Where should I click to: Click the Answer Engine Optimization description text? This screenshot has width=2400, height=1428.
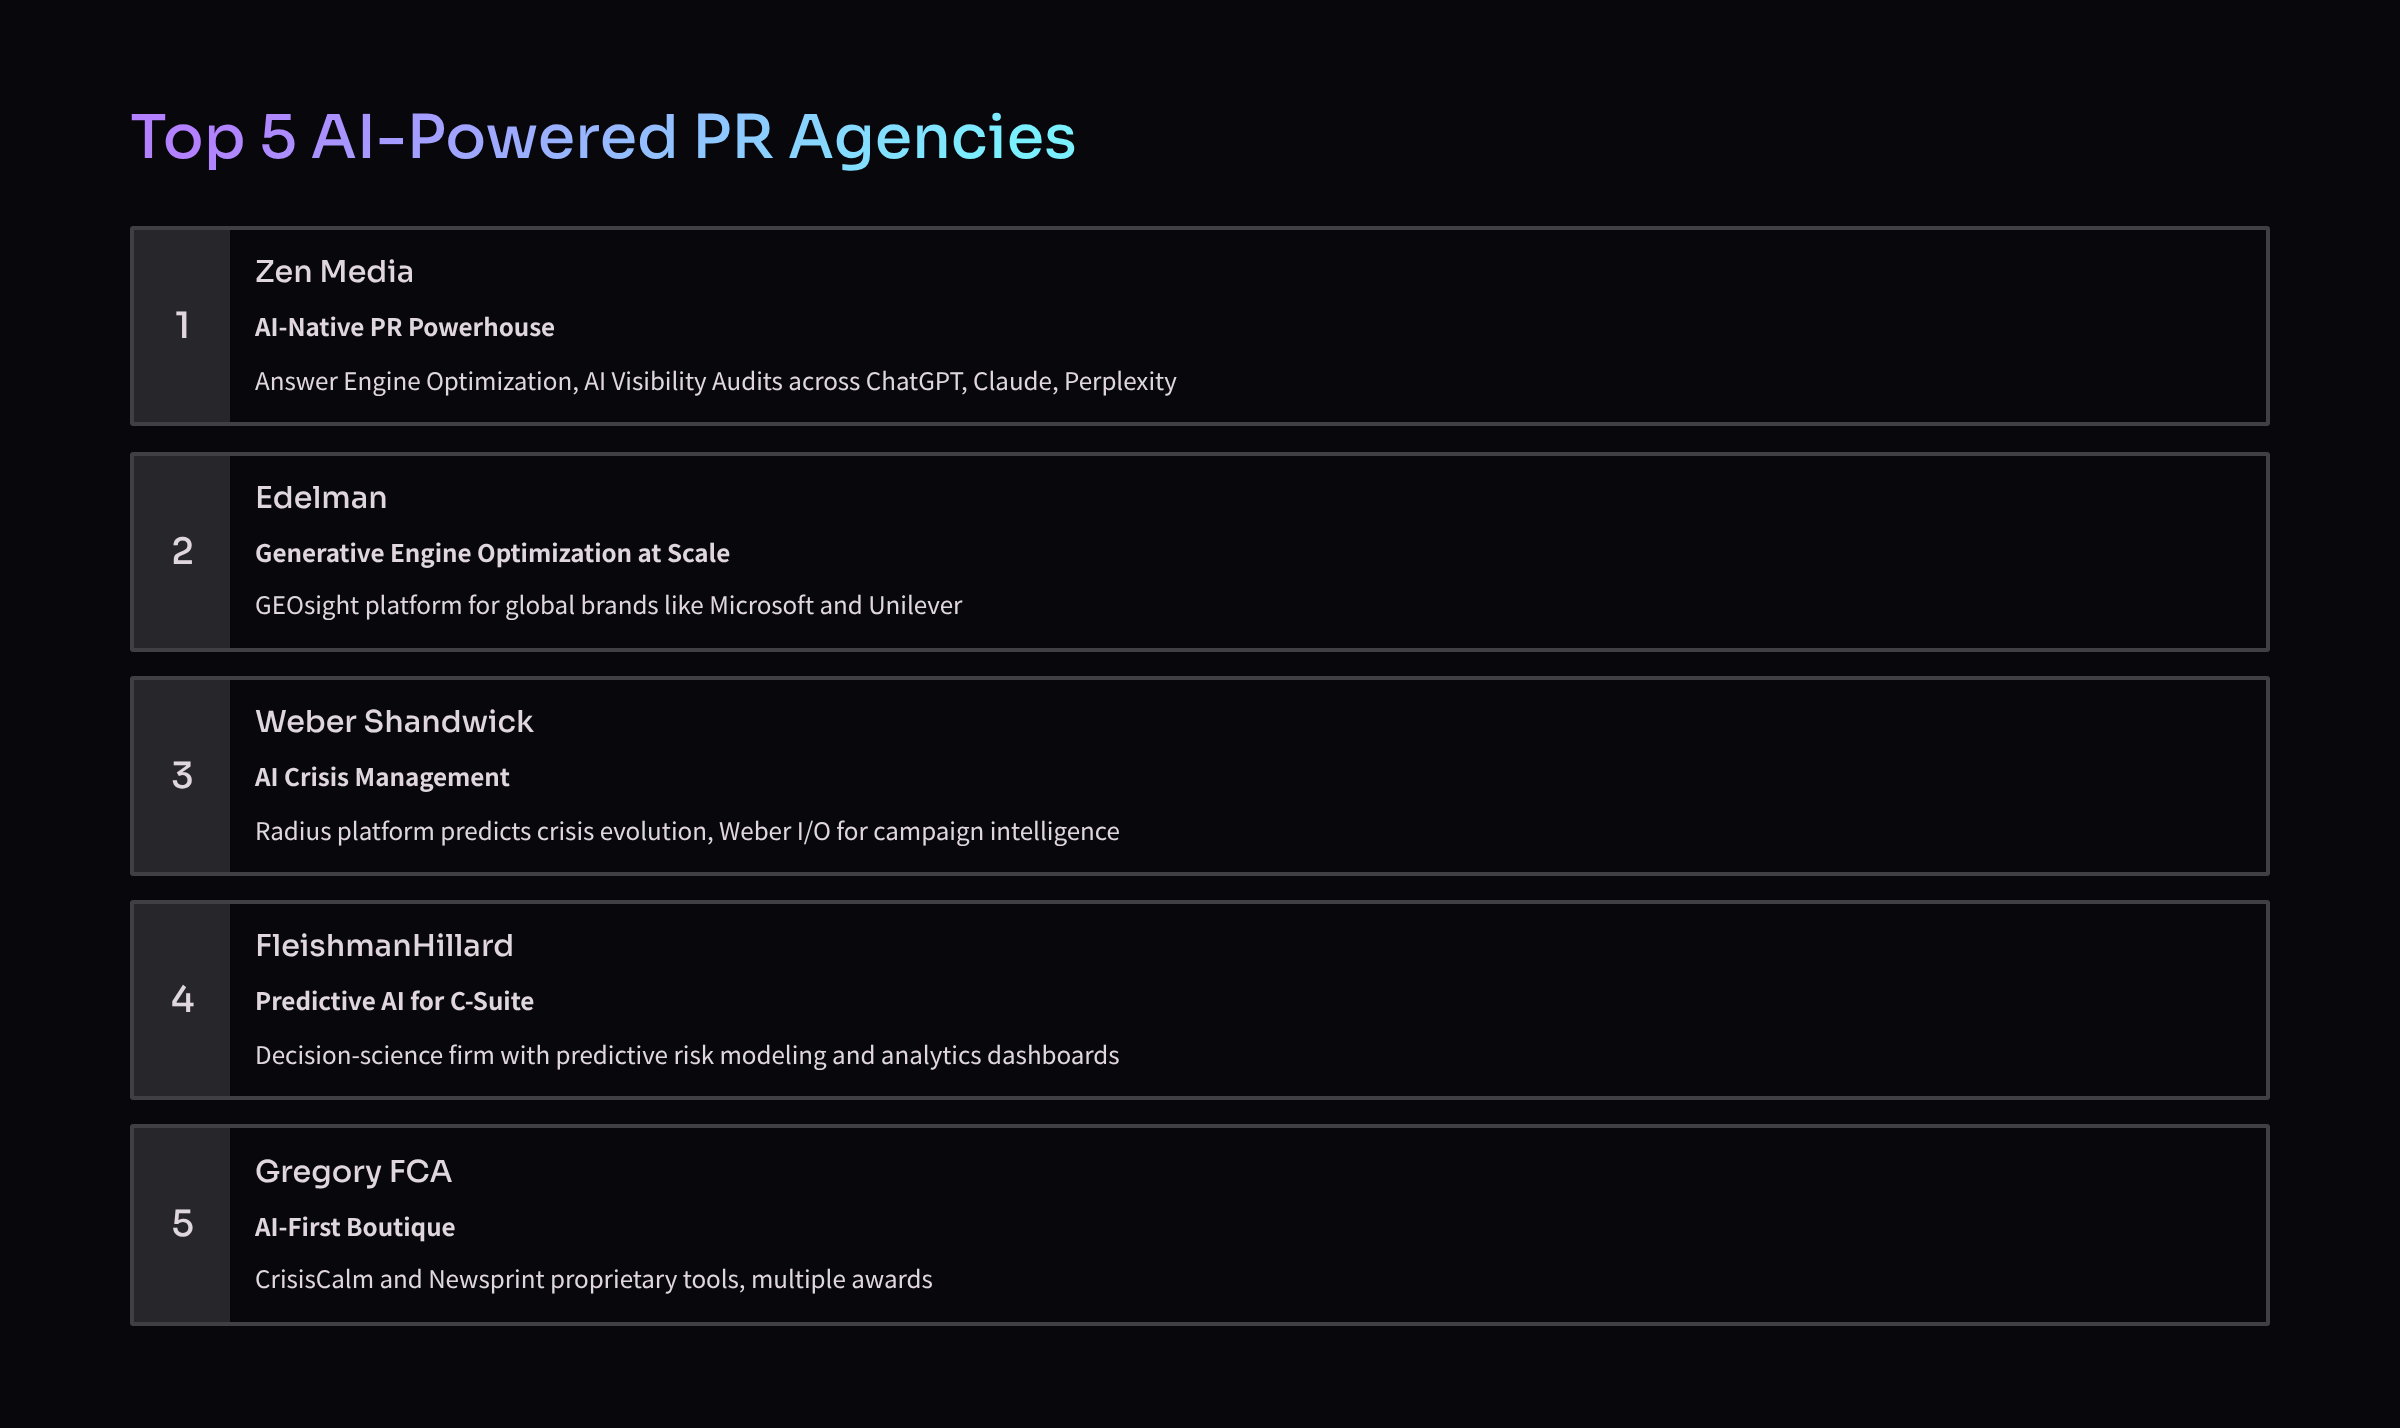point(715,382)
